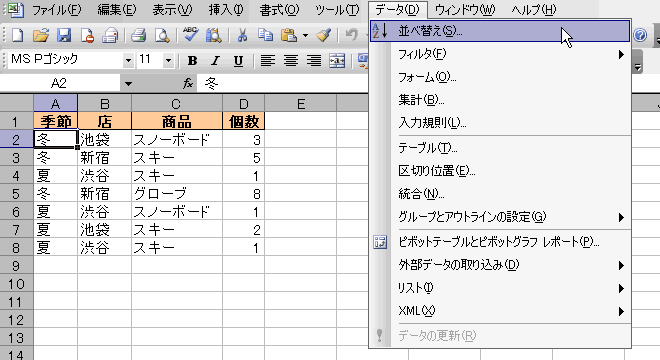Open the MS Pゴシック font dropdown
Image resolution: width=660 pixels, height=360 pixels.
click(x=128, y=61)
